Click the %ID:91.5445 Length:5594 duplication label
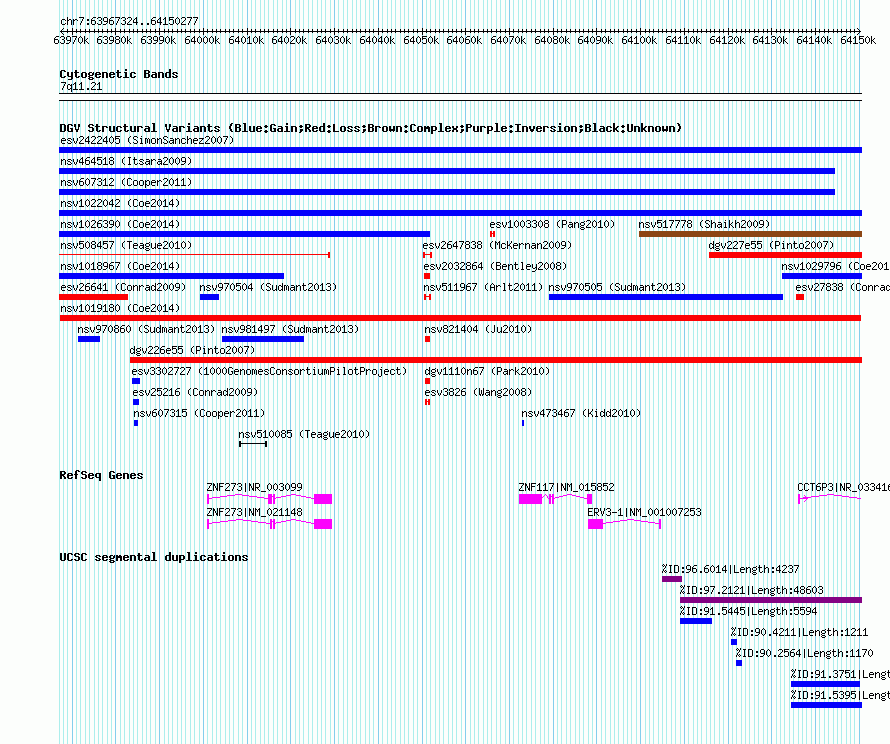890x744 pixels. click(749, 611)
